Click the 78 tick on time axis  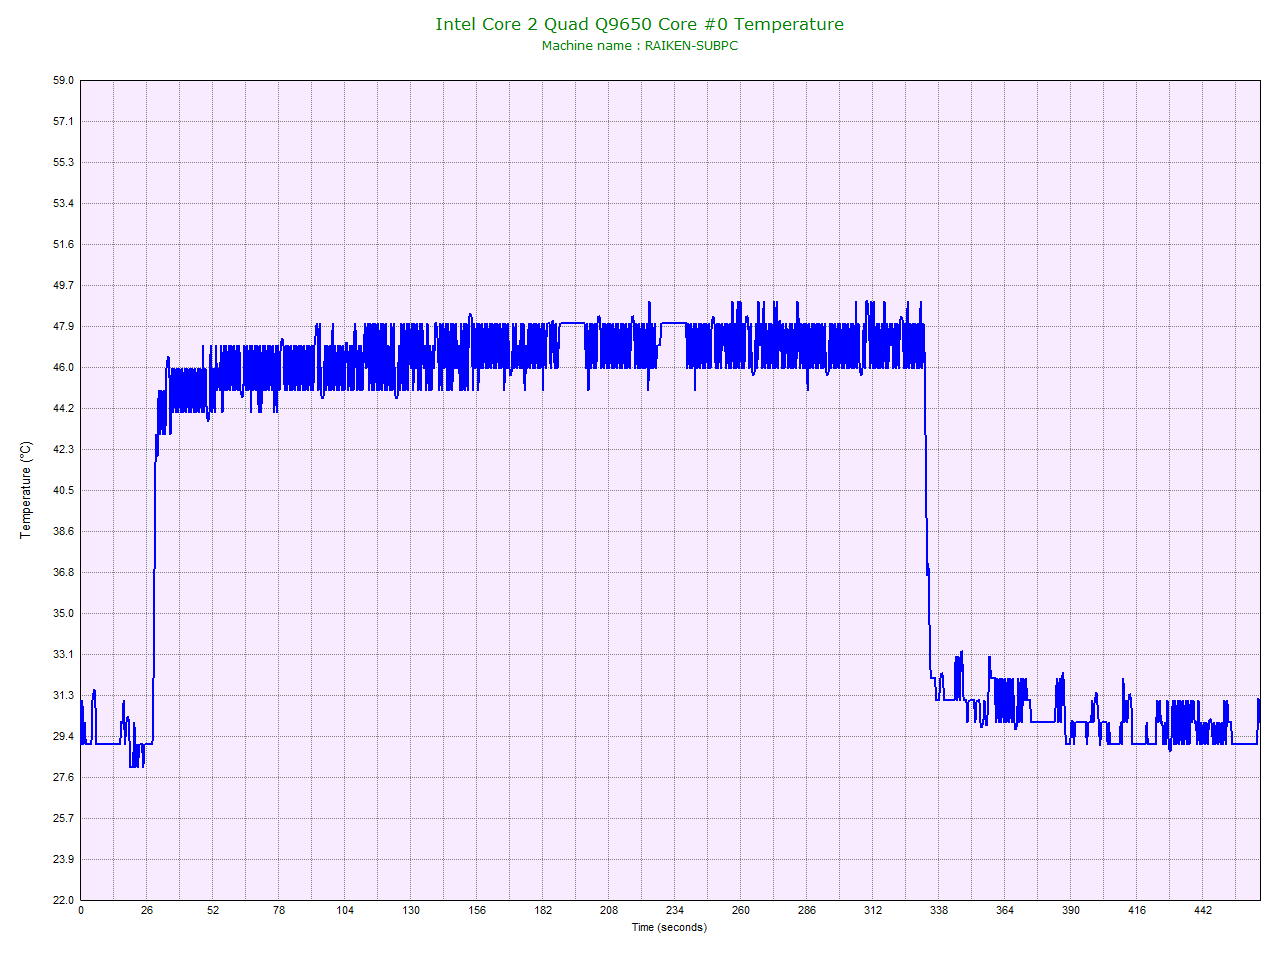(x=279, y=910)
